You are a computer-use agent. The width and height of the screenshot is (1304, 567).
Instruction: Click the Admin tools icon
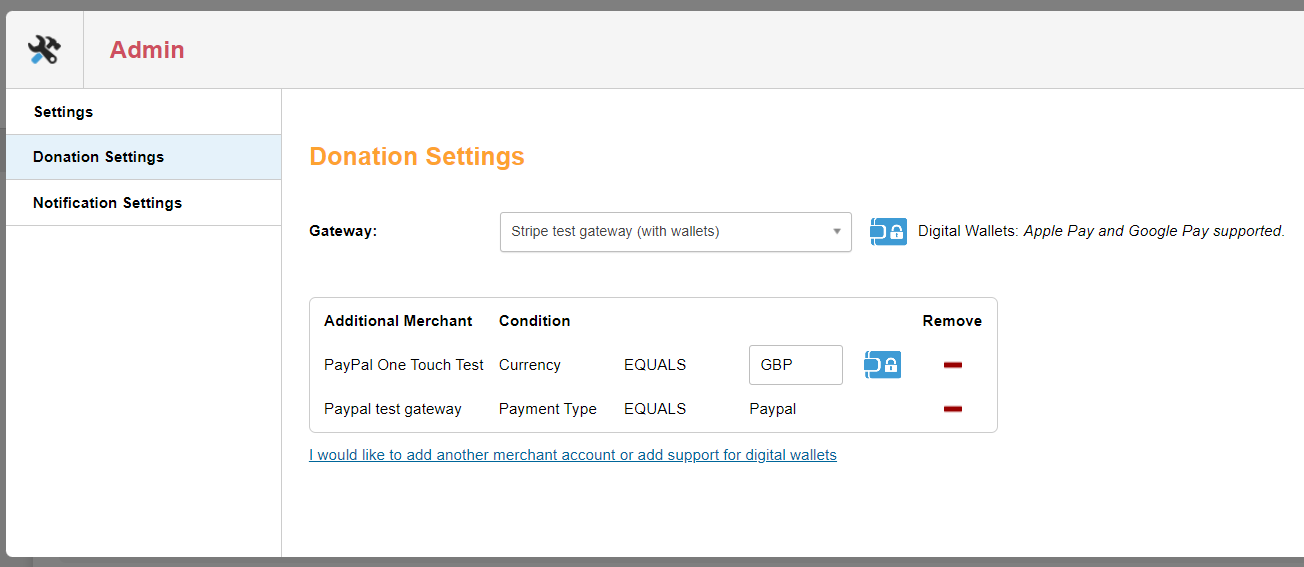point(44,50)
